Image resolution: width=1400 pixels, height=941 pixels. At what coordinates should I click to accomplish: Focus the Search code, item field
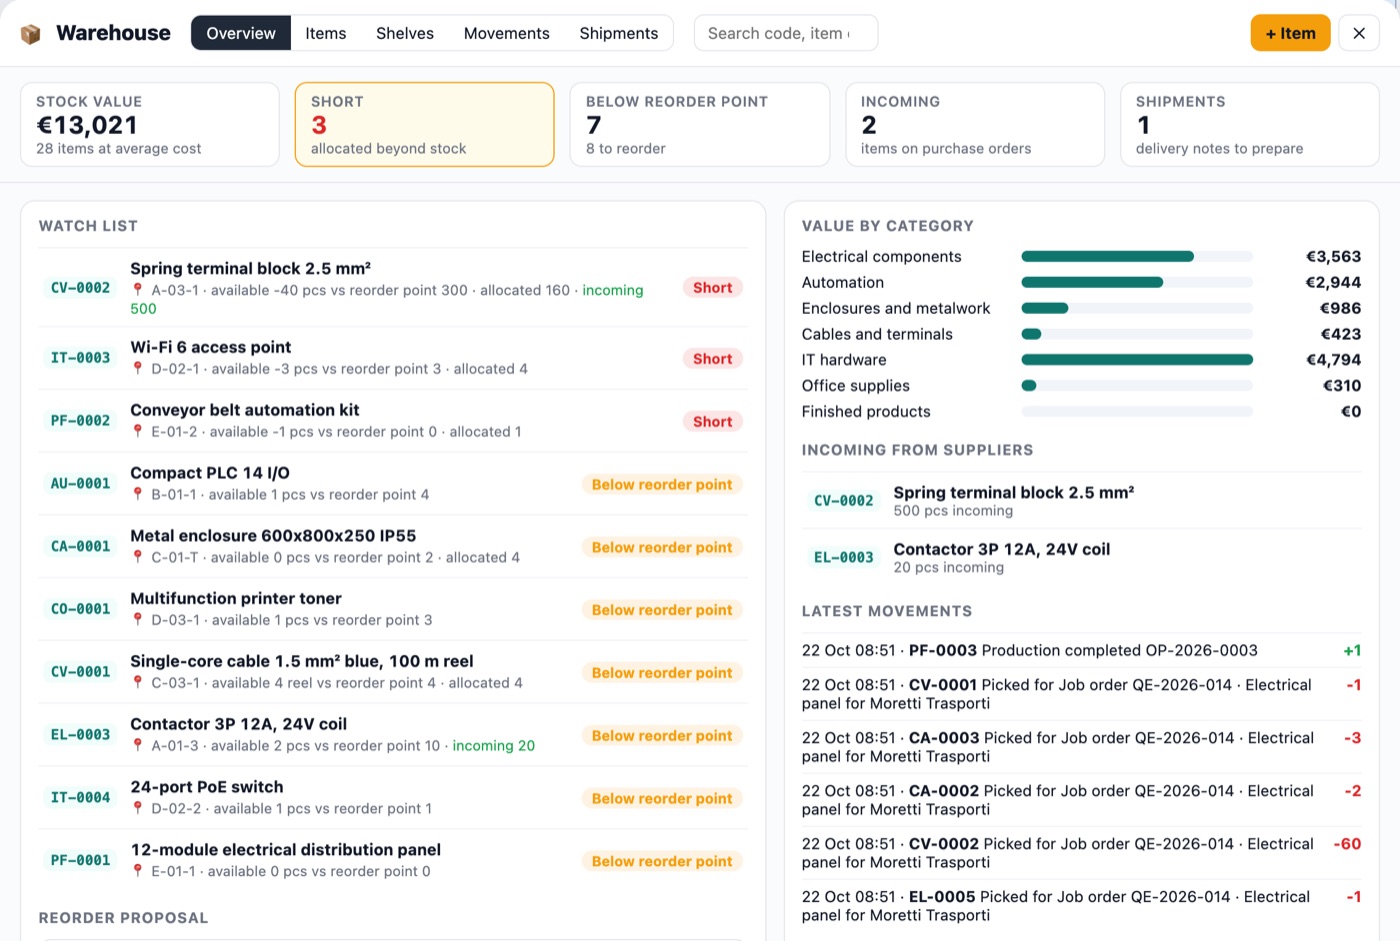tap(786, 33)
